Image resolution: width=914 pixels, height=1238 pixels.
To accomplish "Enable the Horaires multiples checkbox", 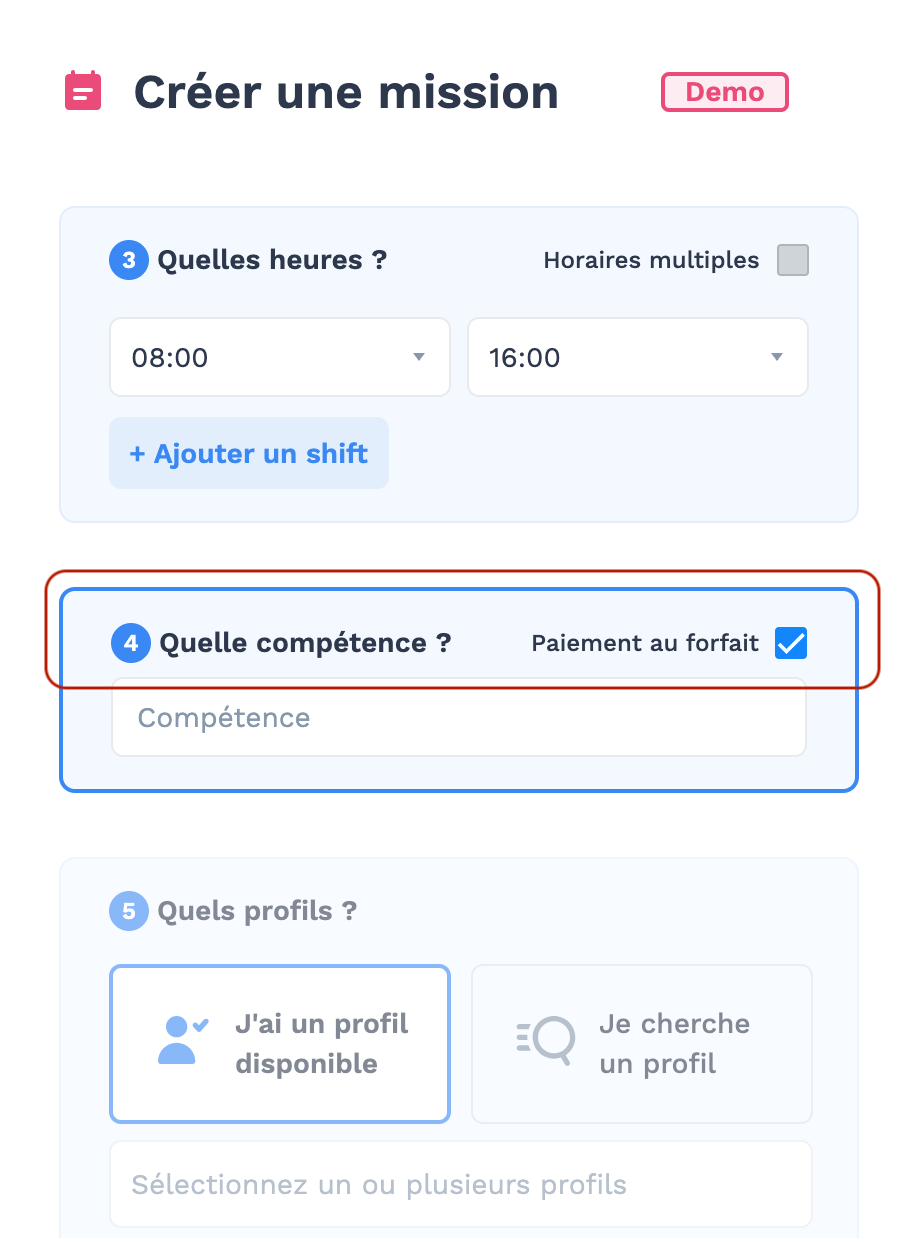I will coord(793,260).
